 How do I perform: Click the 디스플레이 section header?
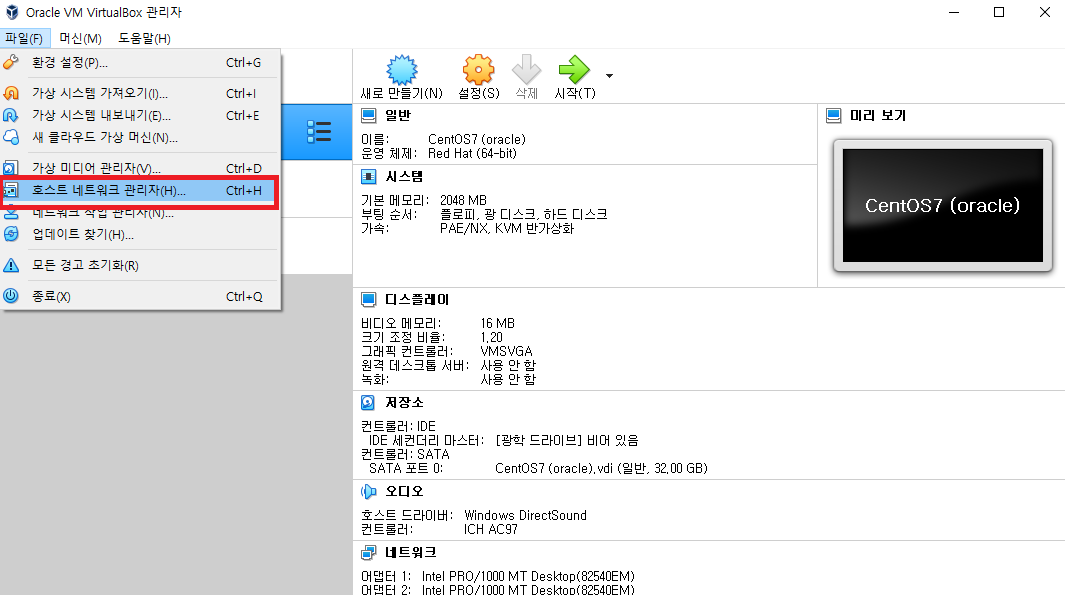(417, 300)
